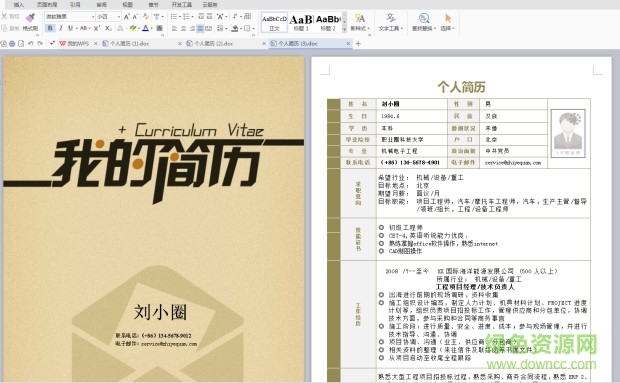Toggle superscript X² formatting

(97, 28)
